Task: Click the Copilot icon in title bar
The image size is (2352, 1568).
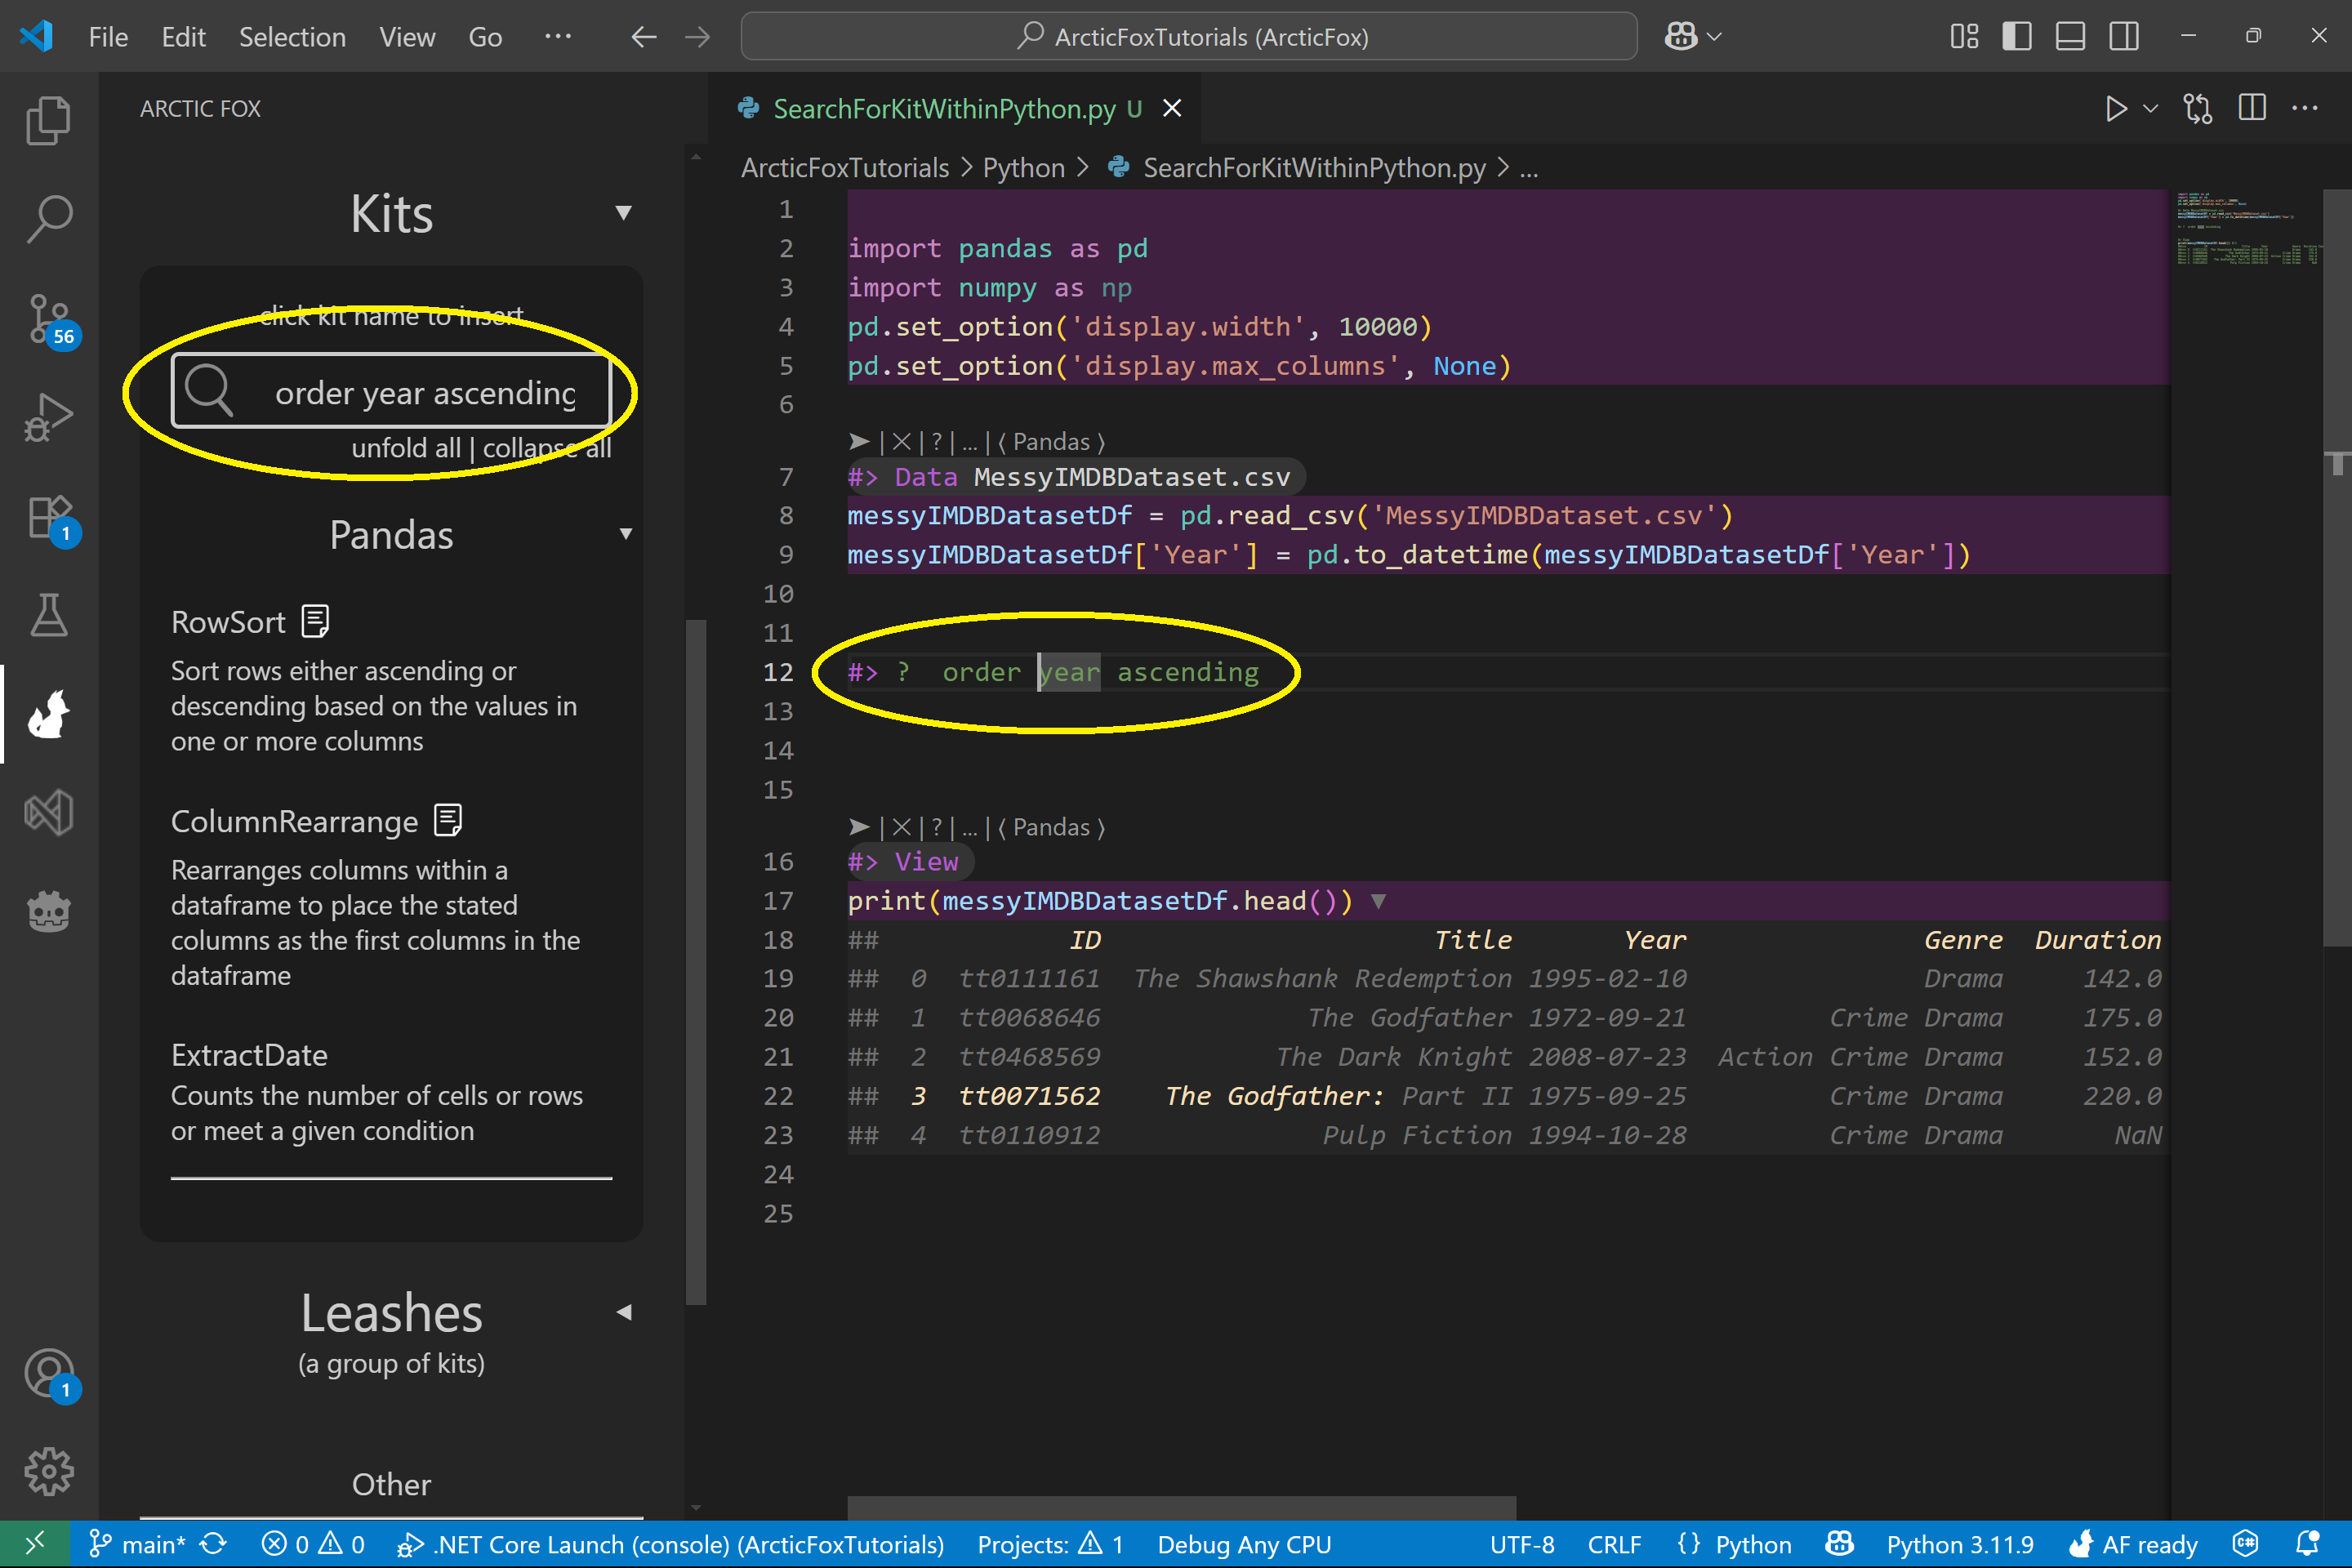Action: tap(1680, 36)
